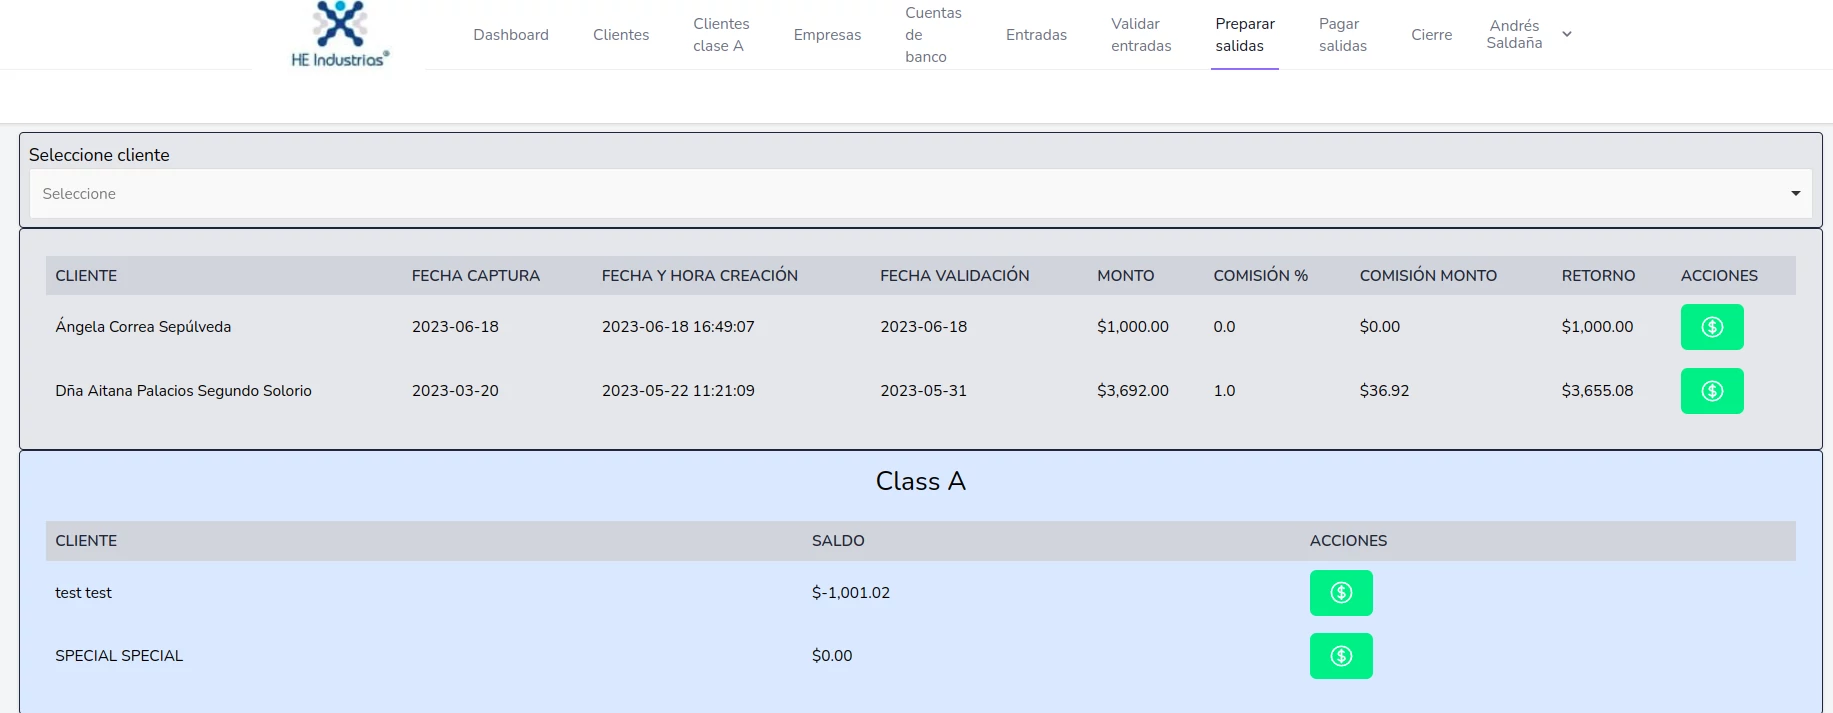
Task: Open Validar entradas page
Action: [x=1141, y=35]
